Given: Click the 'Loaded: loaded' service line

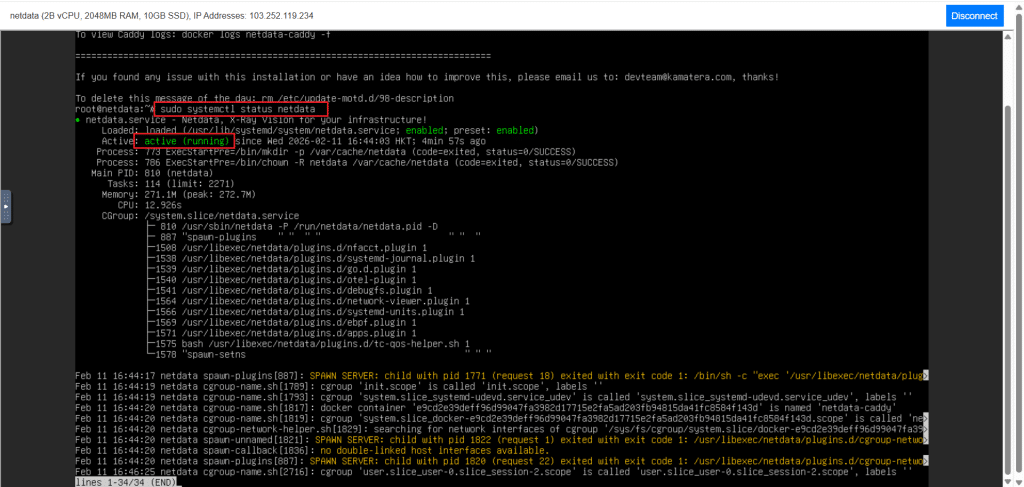Looking at the screenshot, I should [319, 131].
